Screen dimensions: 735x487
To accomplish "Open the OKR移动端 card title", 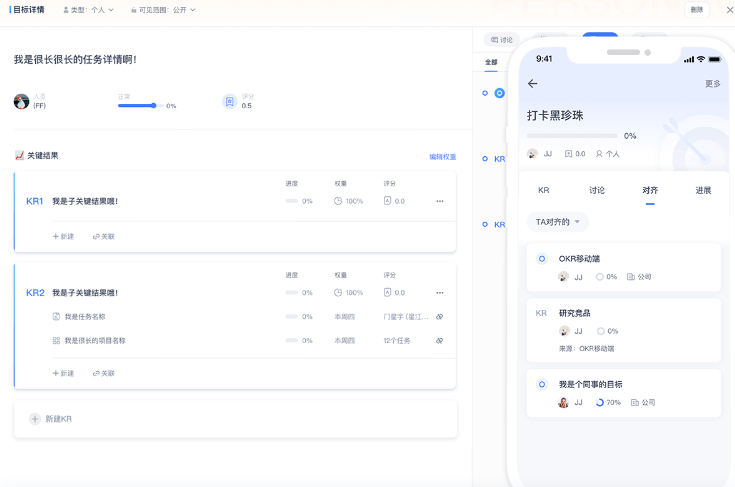I will 579,259.
